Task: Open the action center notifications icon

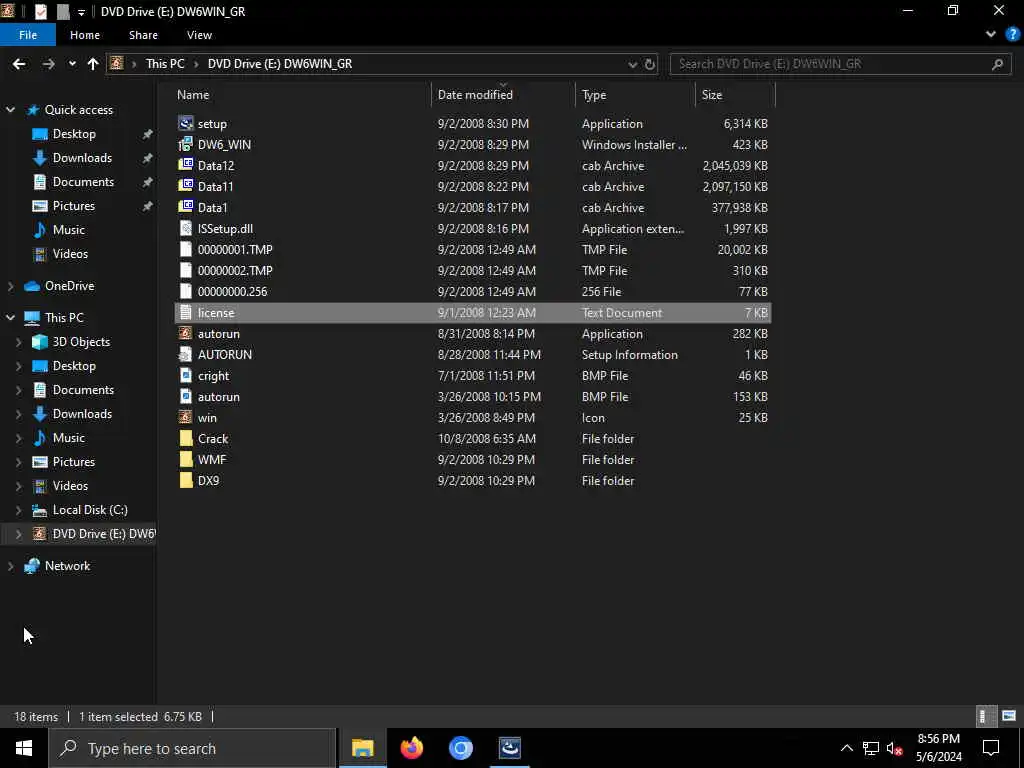Action: (991, 748)
